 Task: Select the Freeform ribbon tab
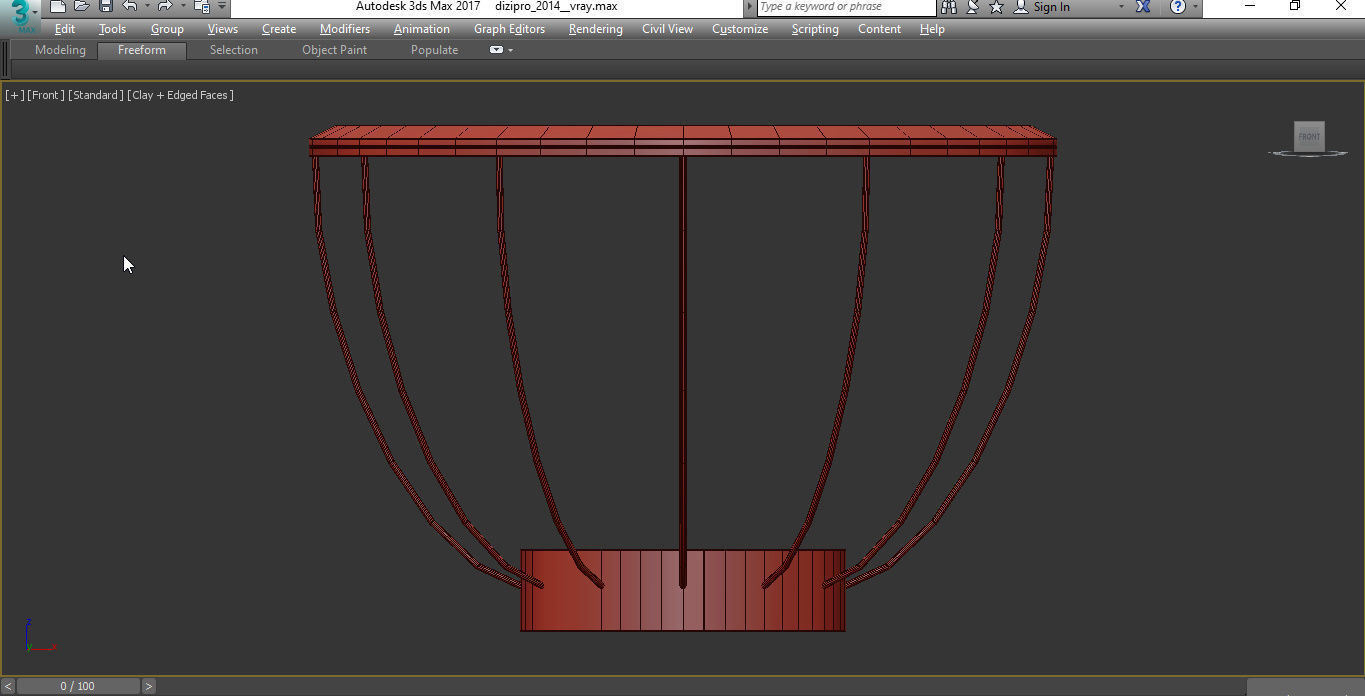click(x=142, y=50)
